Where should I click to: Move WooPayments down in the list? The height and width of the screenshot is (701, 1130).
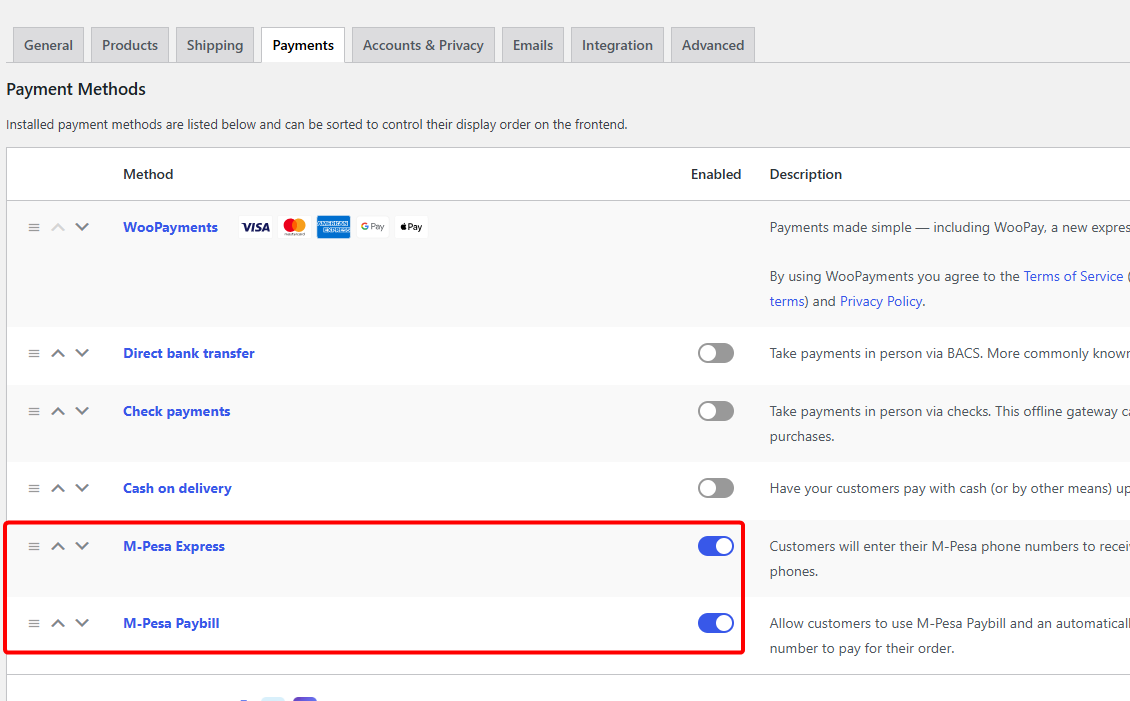pyautogui.click(x=82, y=227)
